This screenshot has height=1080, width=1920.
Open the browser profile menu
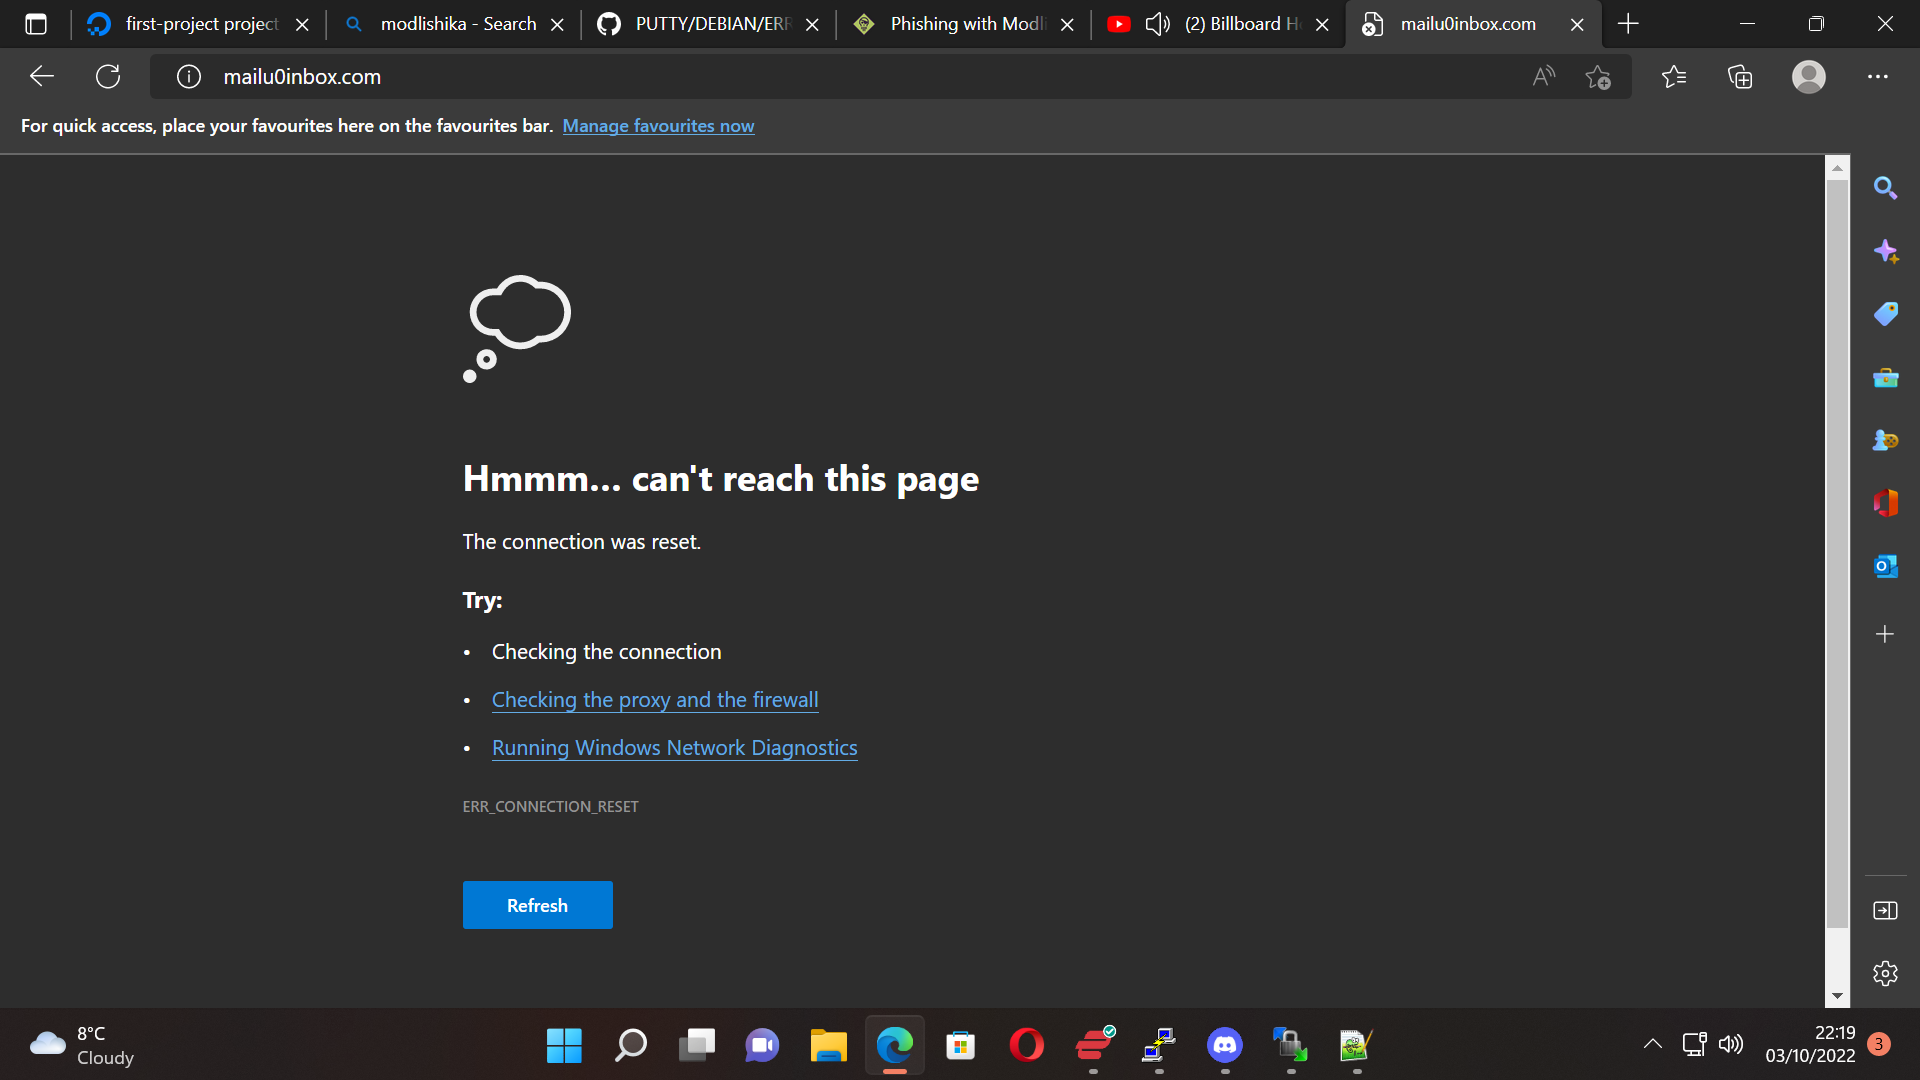click(x=1808, y=76)
